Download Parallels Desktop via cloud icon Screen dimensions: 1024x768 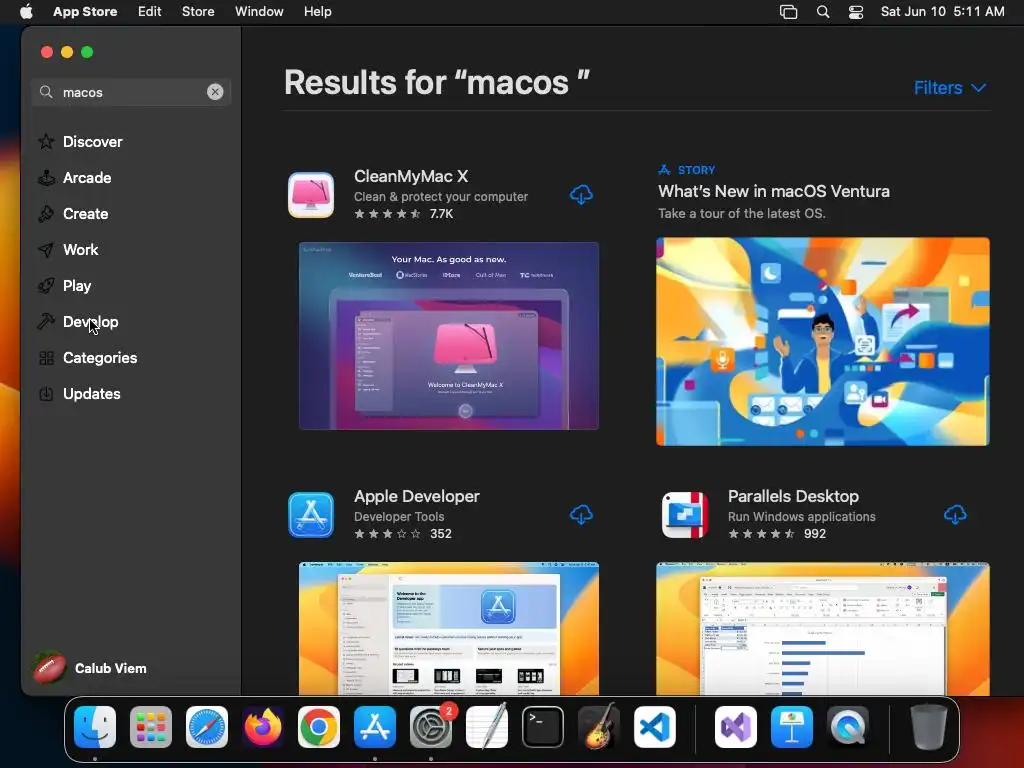tap(955, 515)
